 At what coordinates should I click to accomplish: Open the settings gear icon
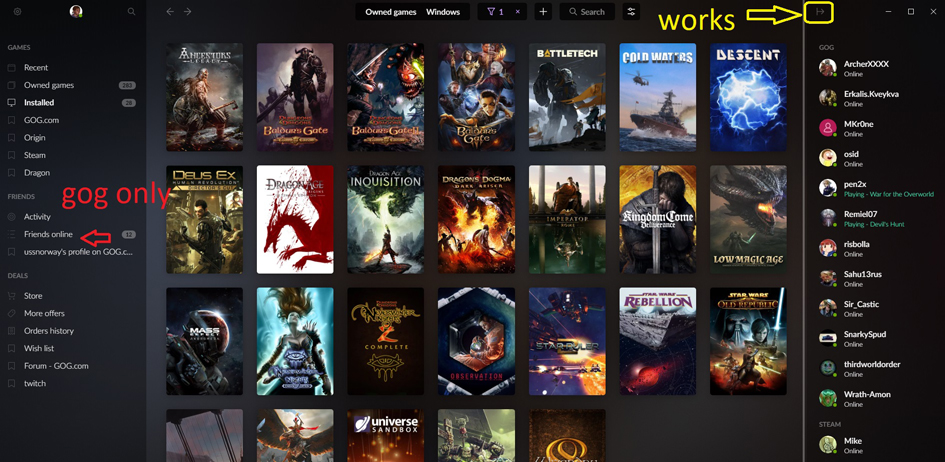coord(17,11)
